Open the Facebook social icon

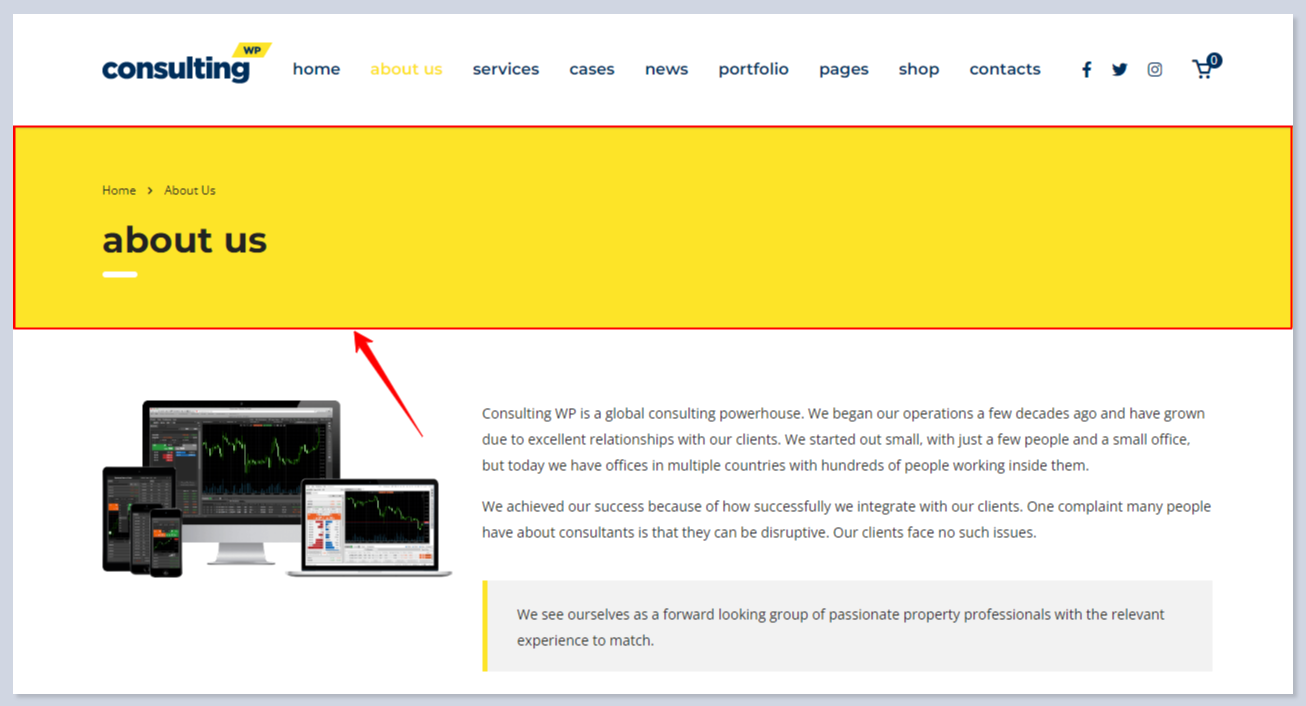tap(1086, 70)
